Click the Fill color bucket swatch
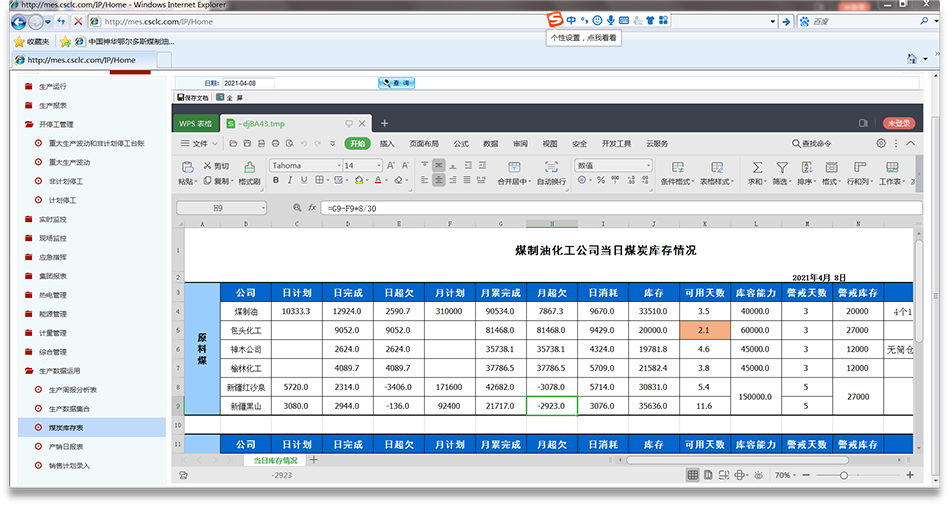The width and height of the screenshot is (950, 508). coord(359,180)
